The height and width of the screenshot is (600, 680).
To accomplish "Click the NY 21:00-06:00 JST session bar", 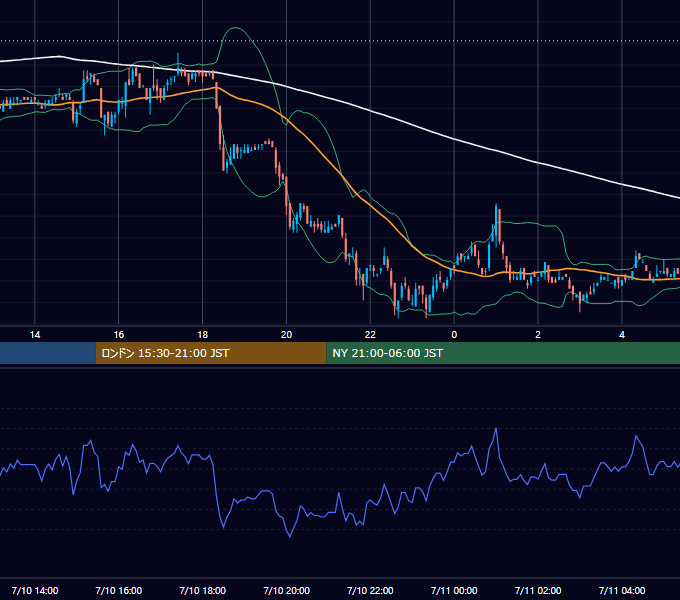I will coord(503,353).
